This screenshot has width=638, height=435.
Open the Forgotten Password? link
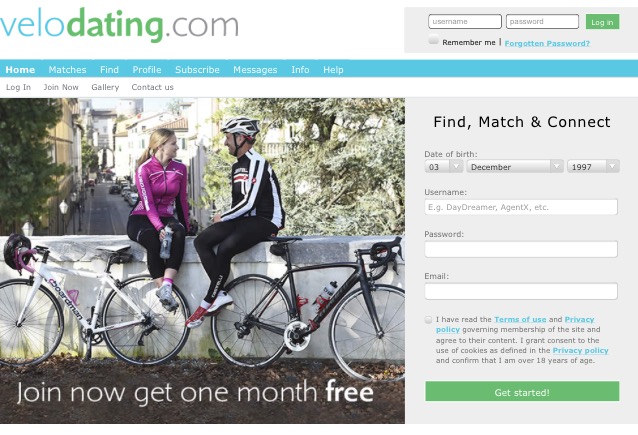(547, 43)
